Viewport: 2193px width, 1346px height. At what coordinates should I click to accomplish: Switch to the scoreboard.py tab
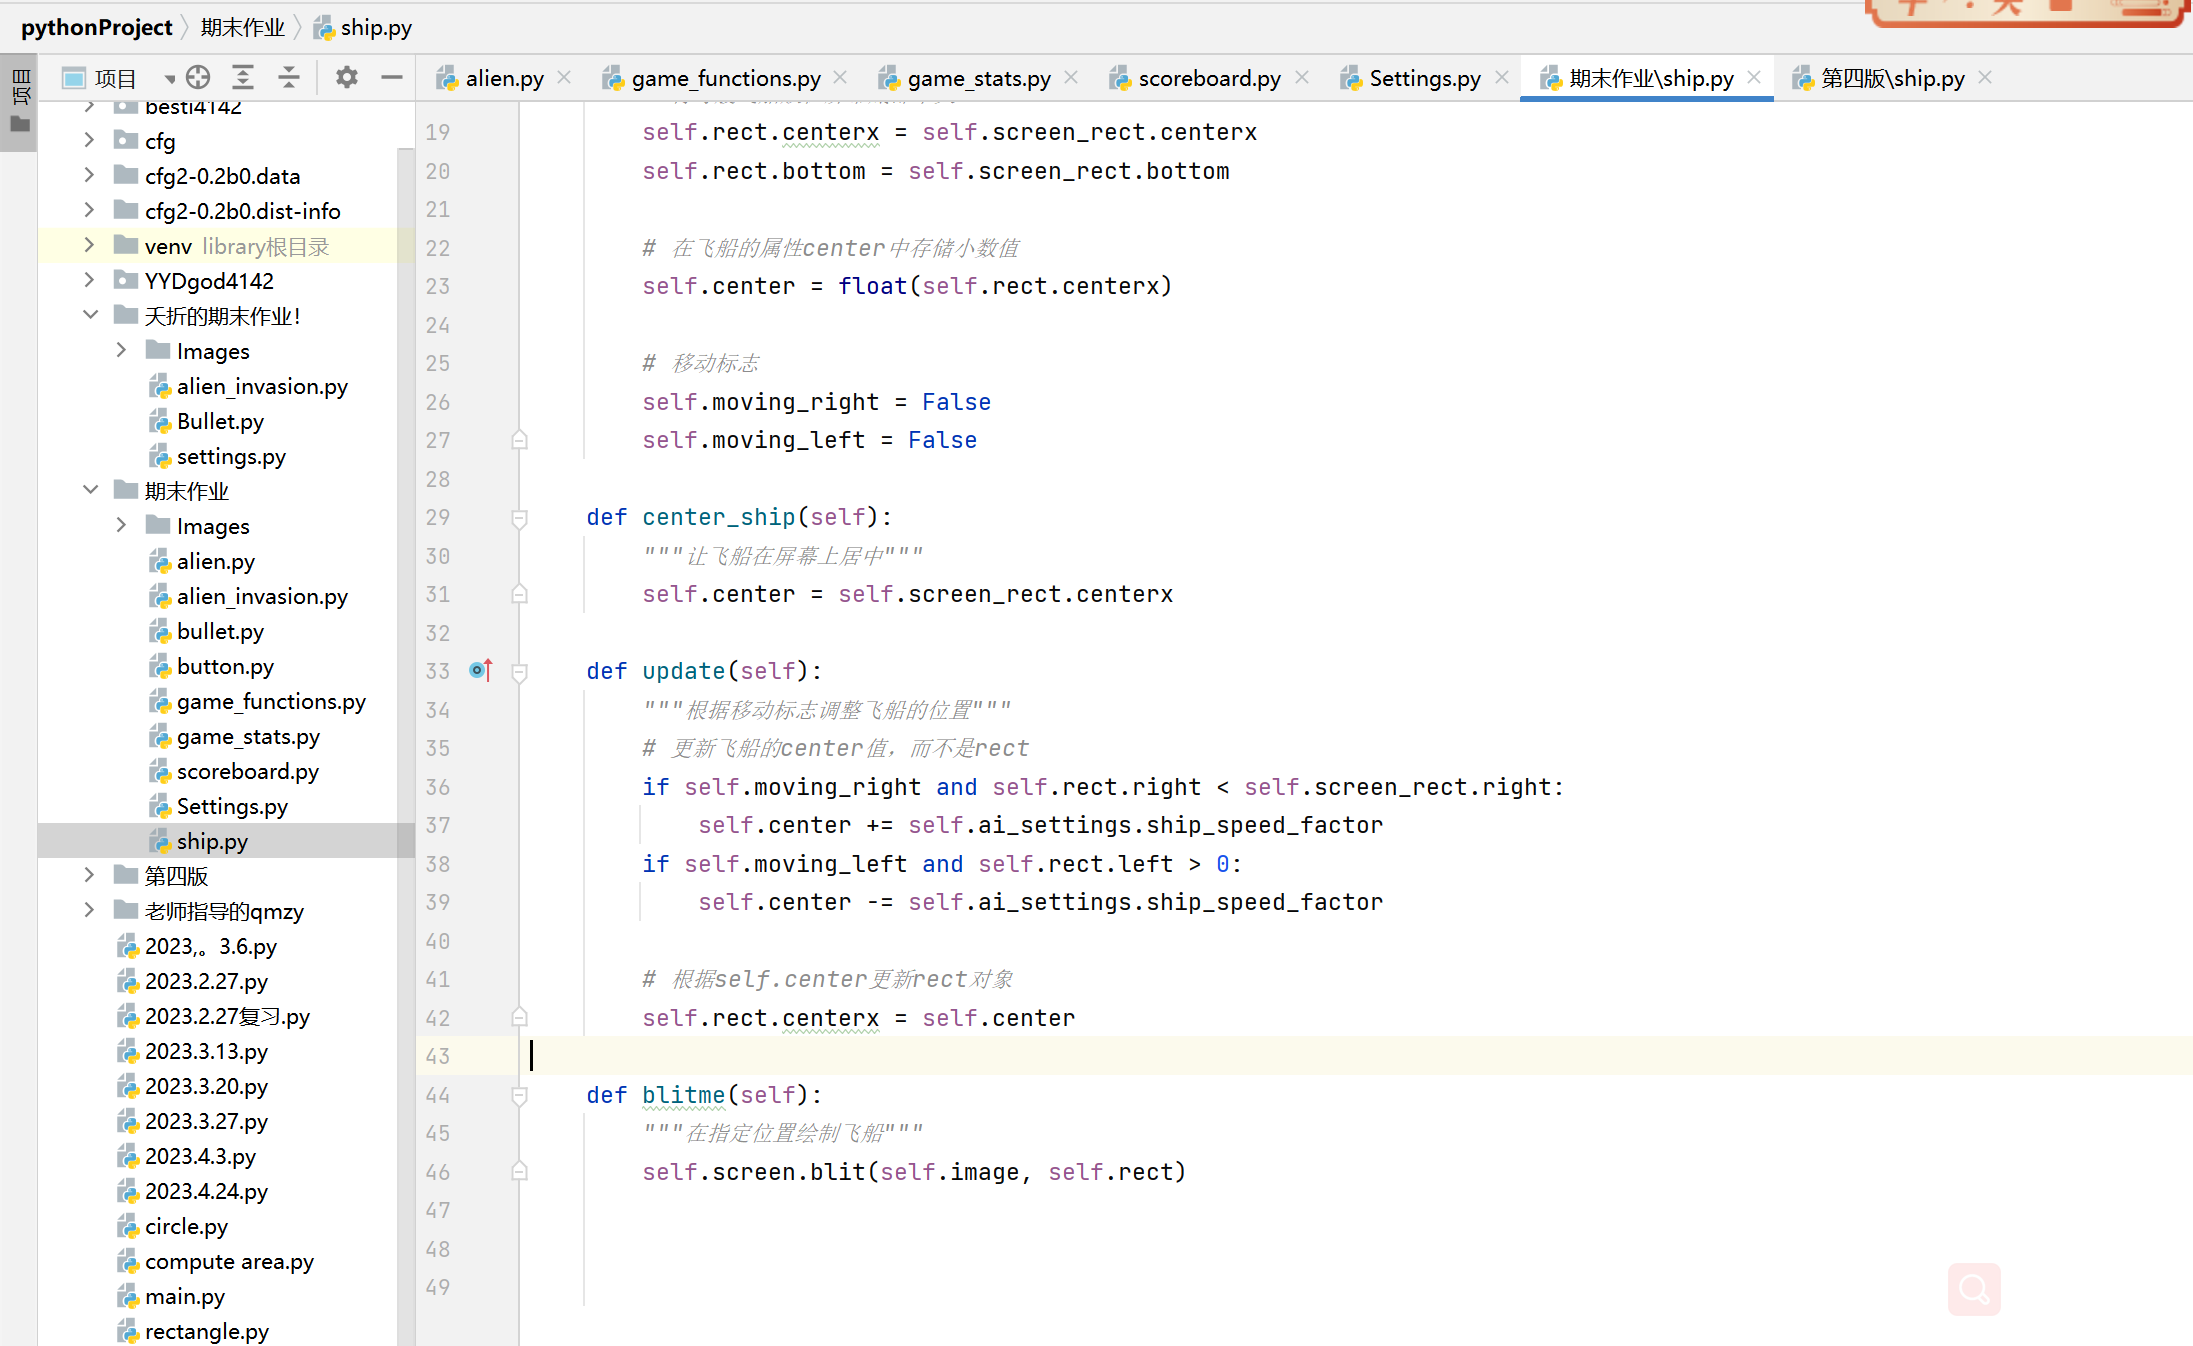1209,78
